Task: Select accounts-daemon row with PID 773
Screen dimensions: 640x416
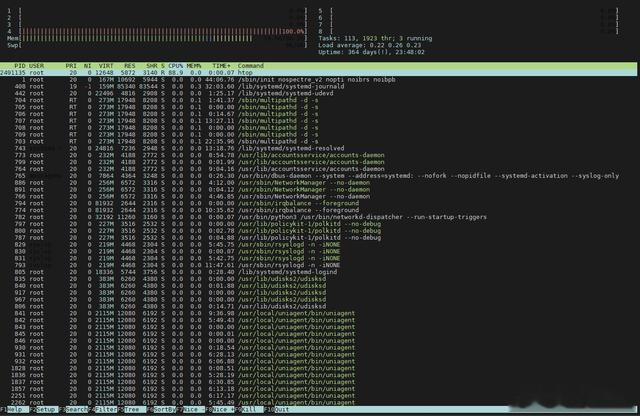Action: point(318,155)
